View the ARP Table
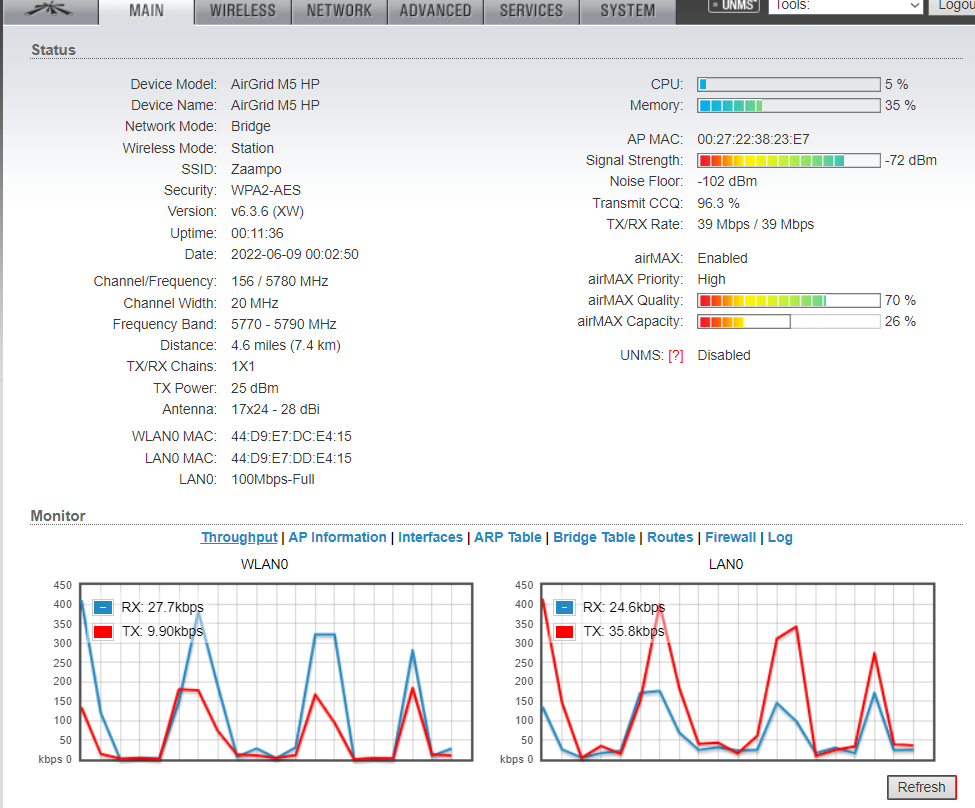975x808 pixels. pyautogui.click(x=508, y=537)
